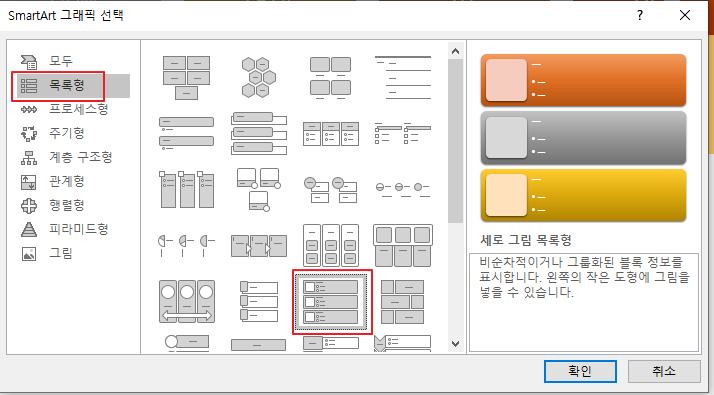Click the layout gallery scroll up arrow

tap(455, 51)
